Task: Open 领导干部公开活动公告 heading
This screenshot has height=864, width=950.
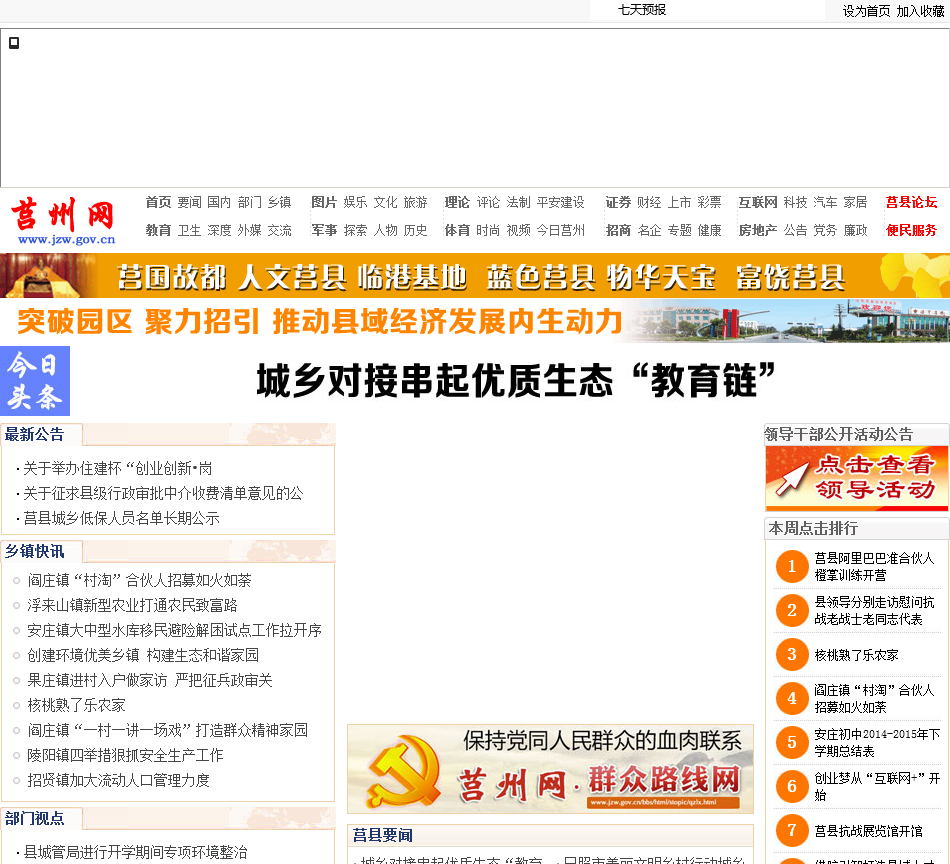Action: [839, 434]
